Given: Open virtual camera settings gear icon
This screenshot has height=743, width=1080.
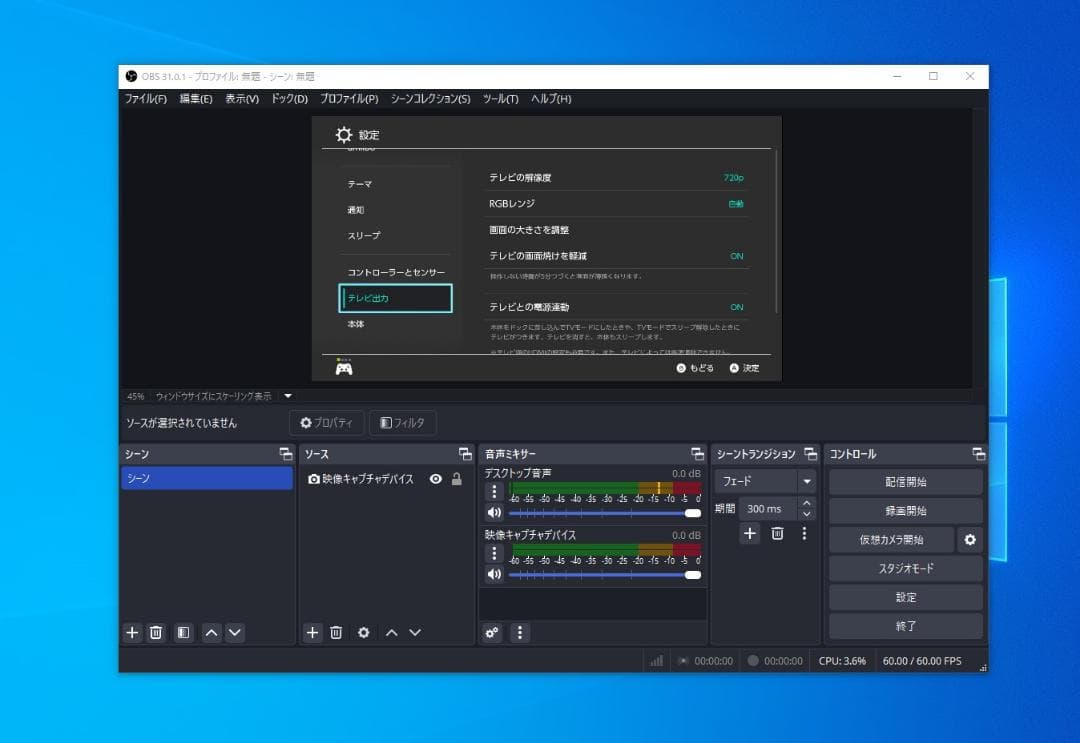Looking at the screenshot, I should coord(969,540).
